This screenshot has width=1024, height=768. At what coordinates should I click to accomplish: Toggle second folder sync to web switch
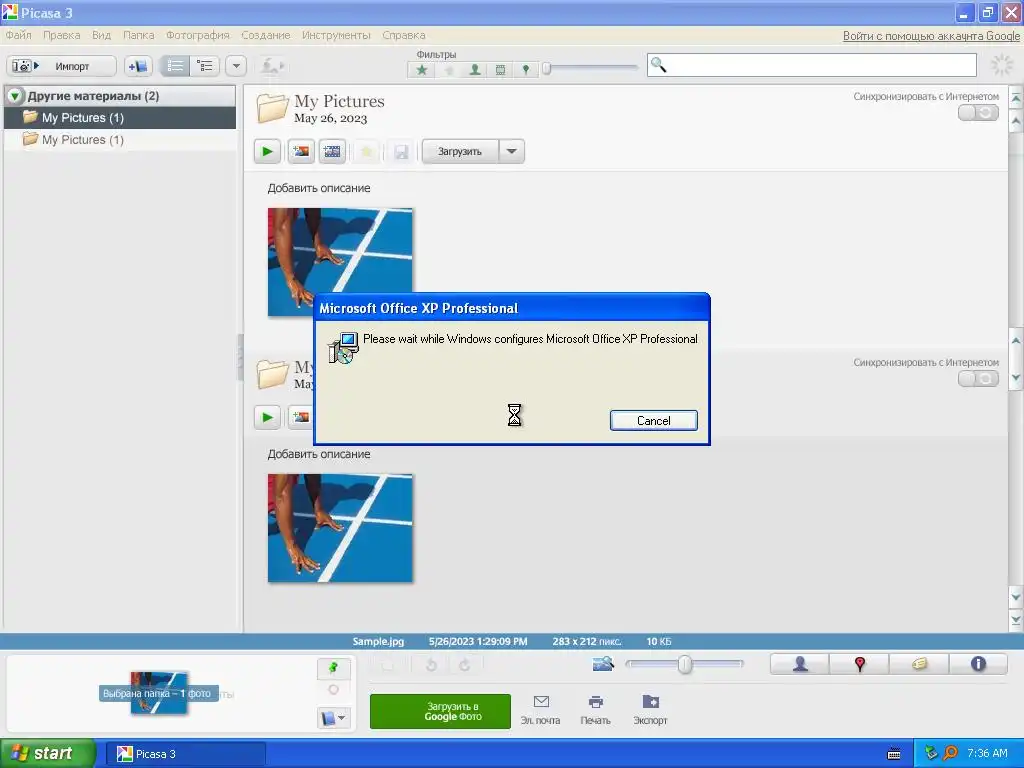(x=978, y=378)
